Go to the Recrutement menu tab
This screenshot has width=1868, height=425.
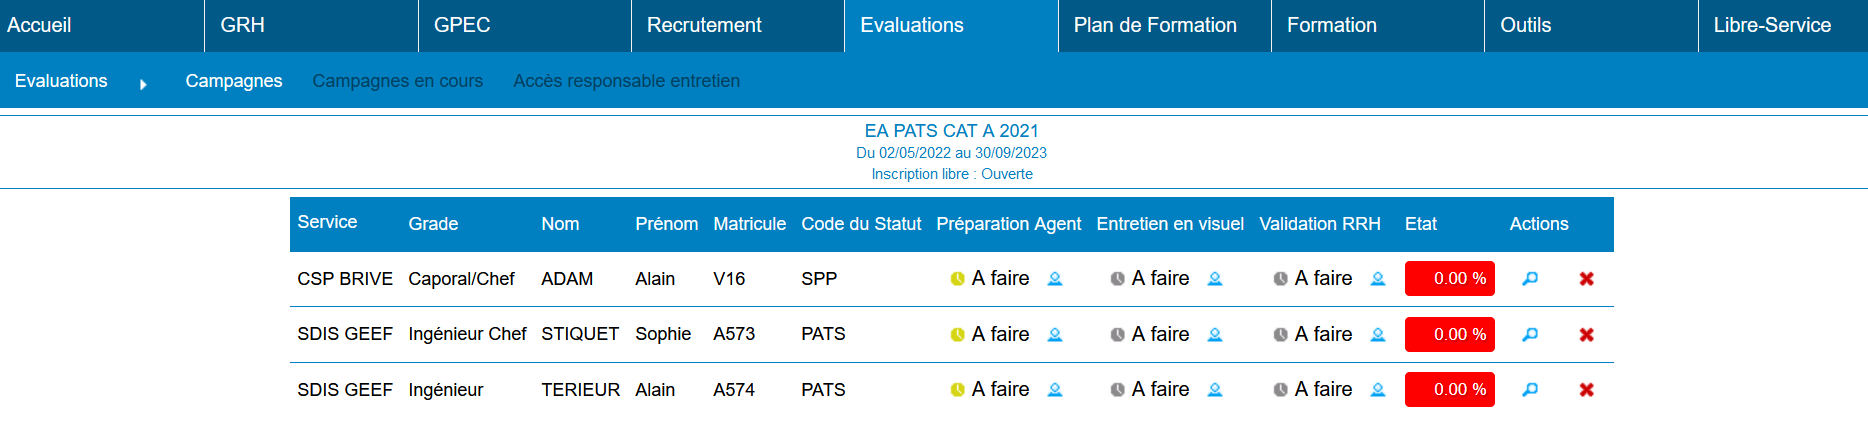pyautogui.click(x=704, y=26)
